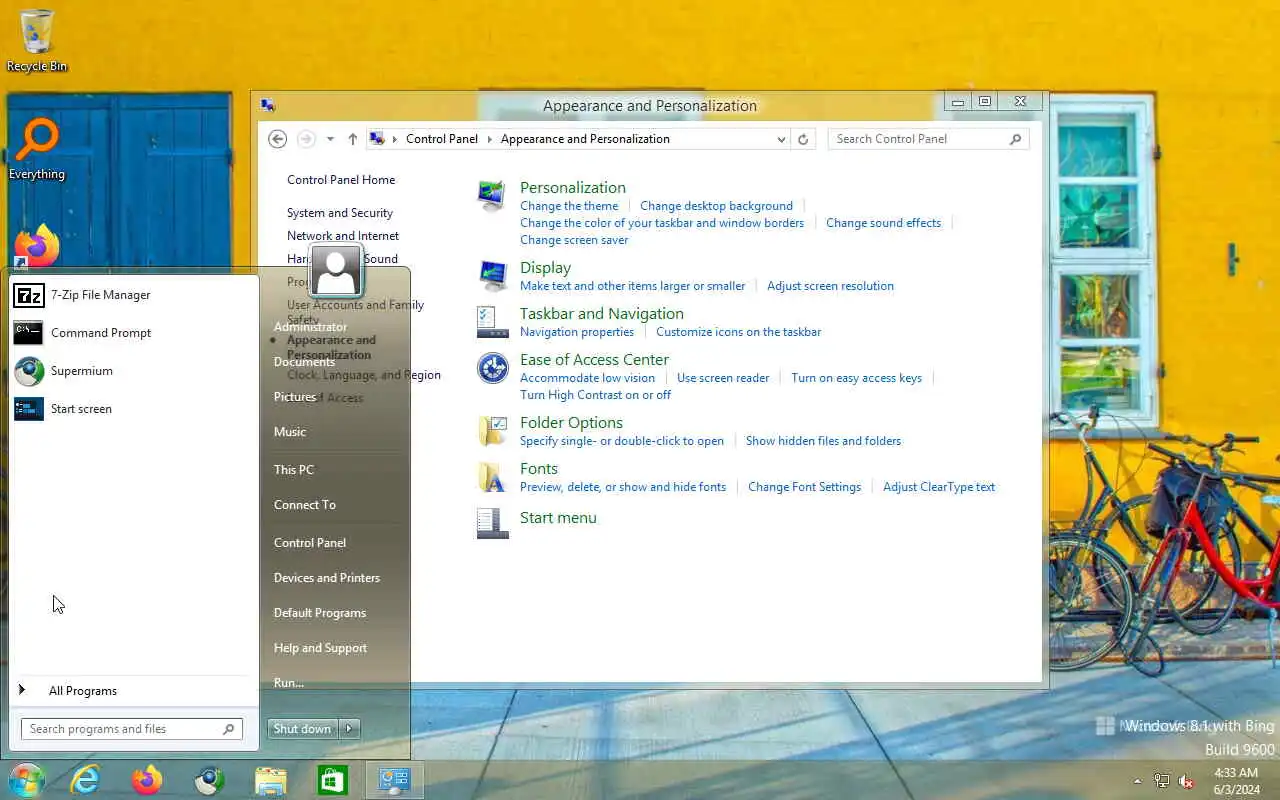Click the Personalization category icon
Image resolution: width=1280 pixels, height=800 pixels.
pyautogui.click(x=491, y=195)
